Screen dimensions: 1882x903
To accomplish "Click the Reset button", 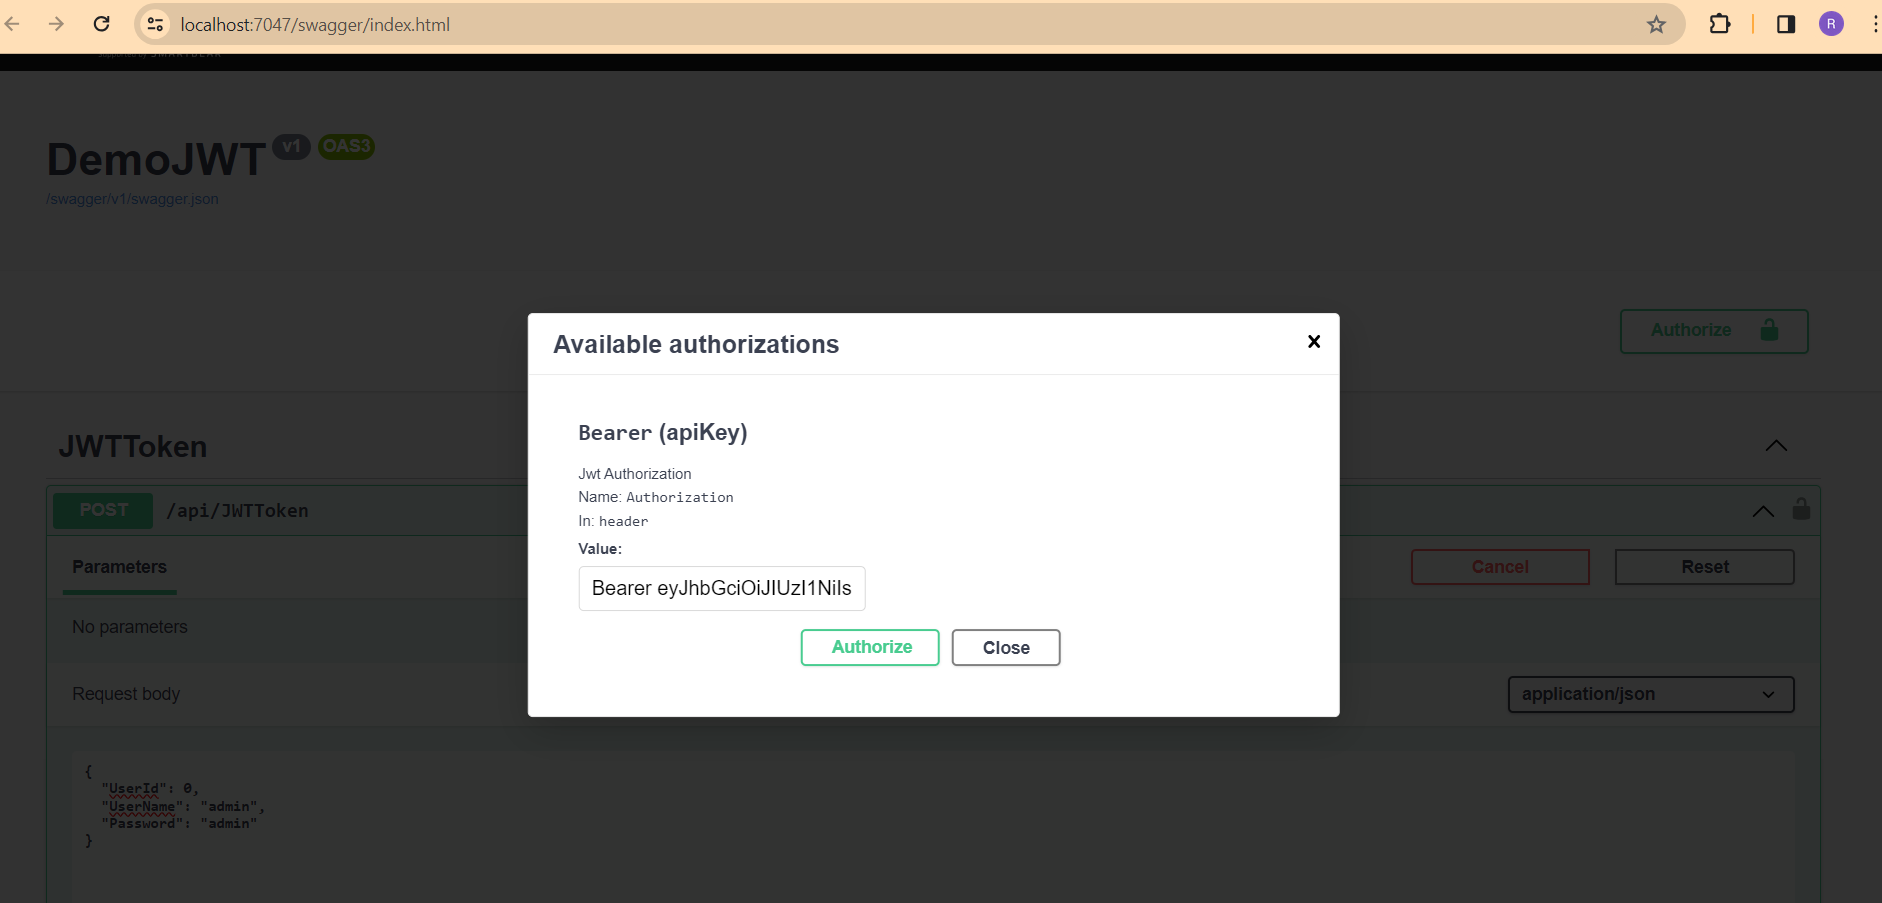I will pos(1705,567).
